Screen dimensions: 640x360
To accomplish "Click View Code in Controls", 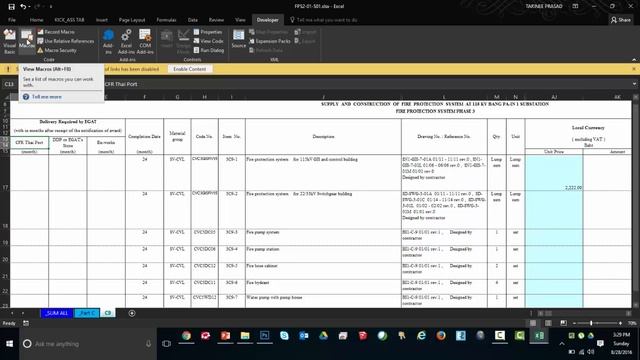I will pyautogui.click(x=208, y=41).
